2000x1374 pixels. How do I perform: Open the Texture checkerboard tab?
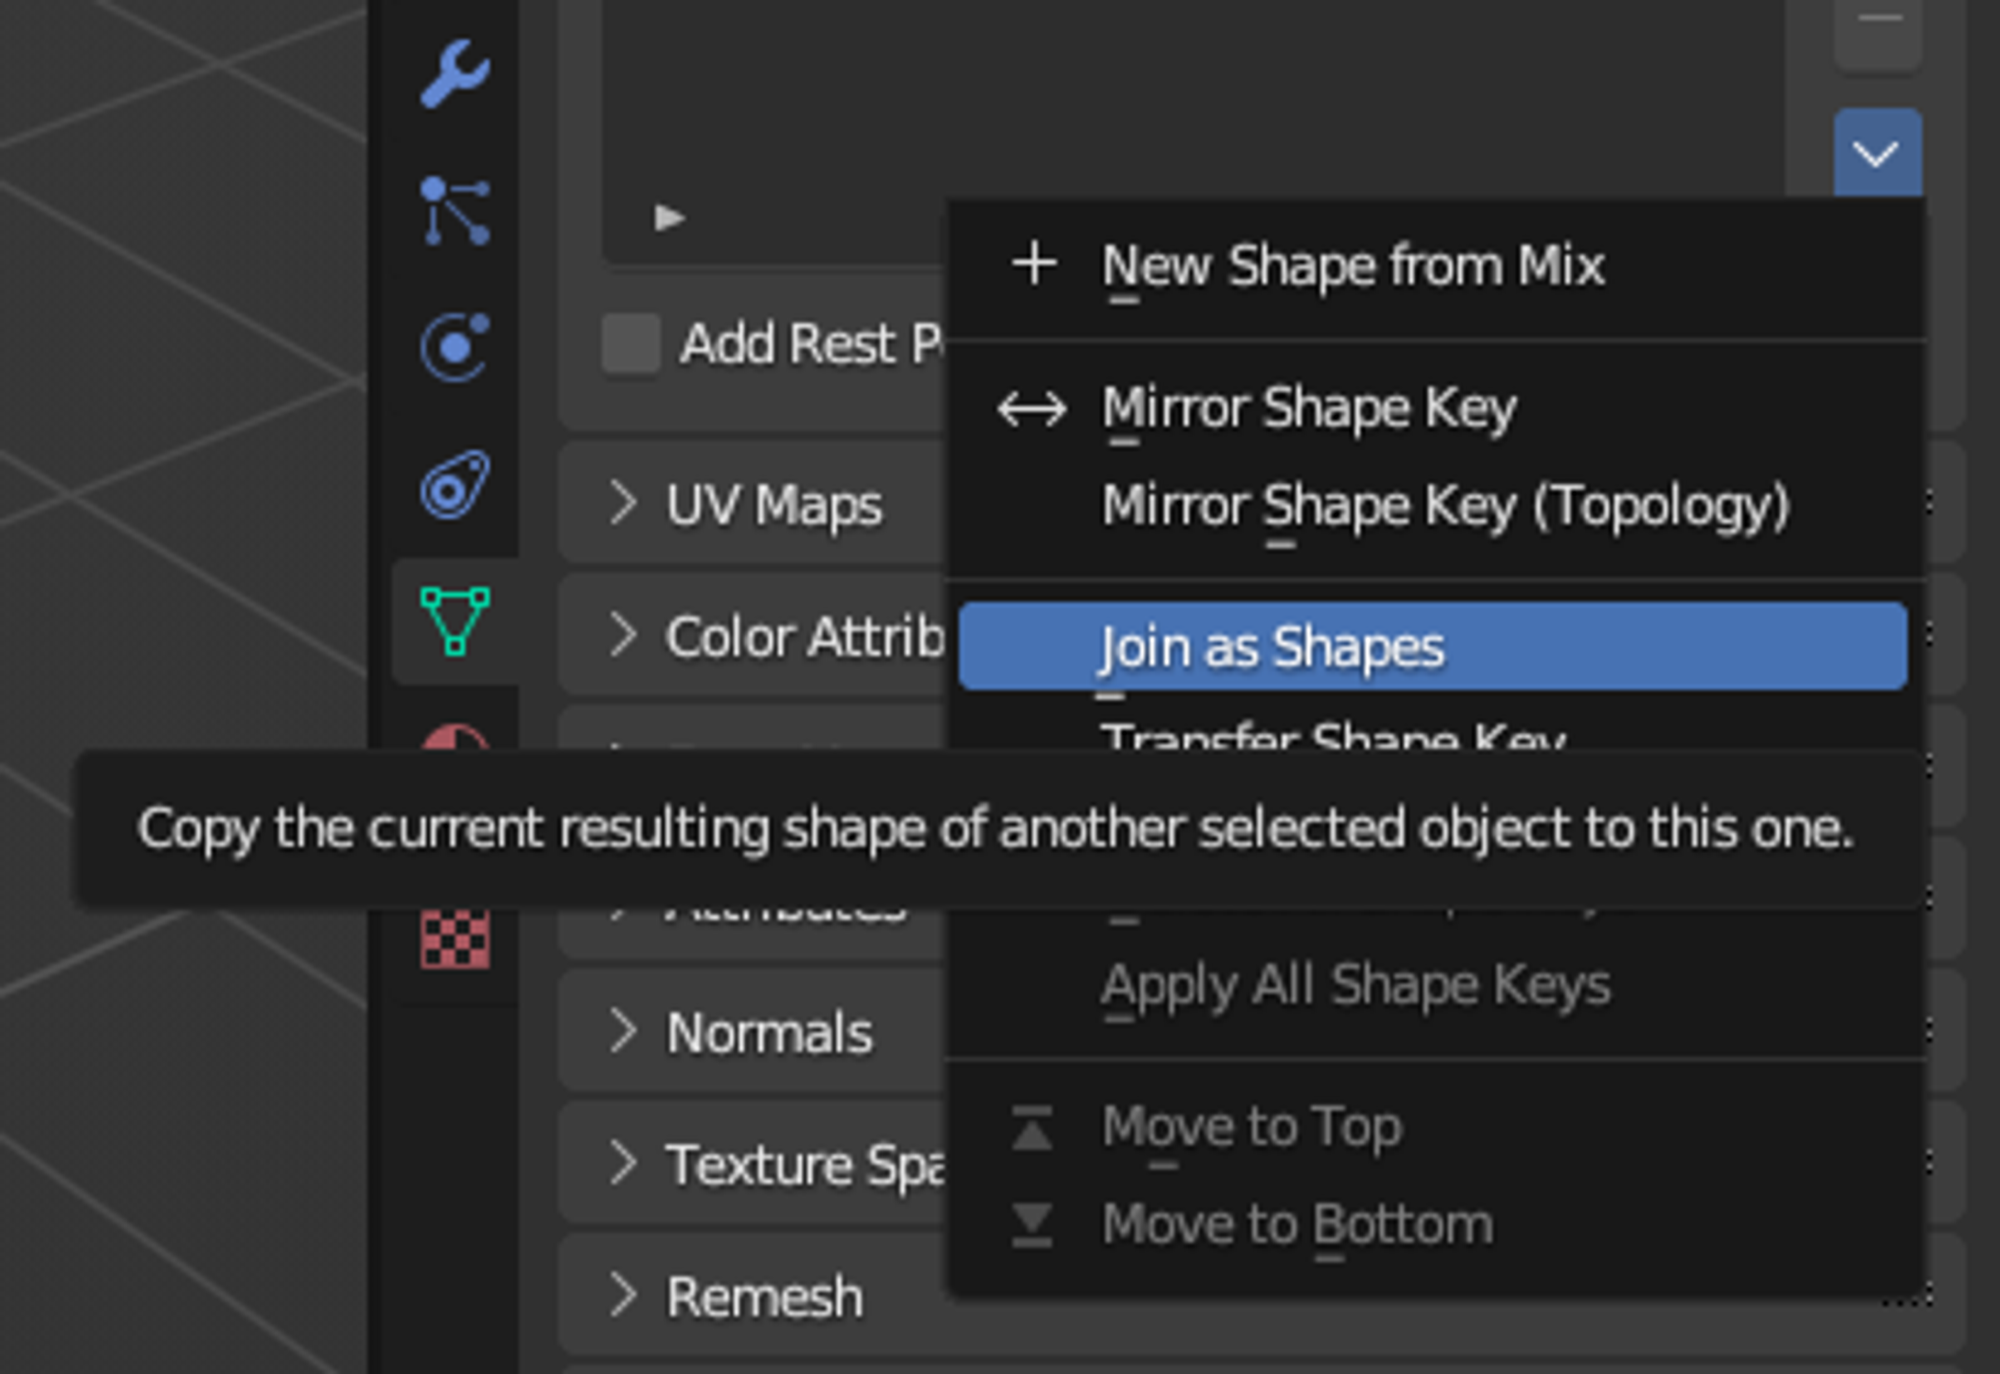pyautogui.click(x=455, y=940)
